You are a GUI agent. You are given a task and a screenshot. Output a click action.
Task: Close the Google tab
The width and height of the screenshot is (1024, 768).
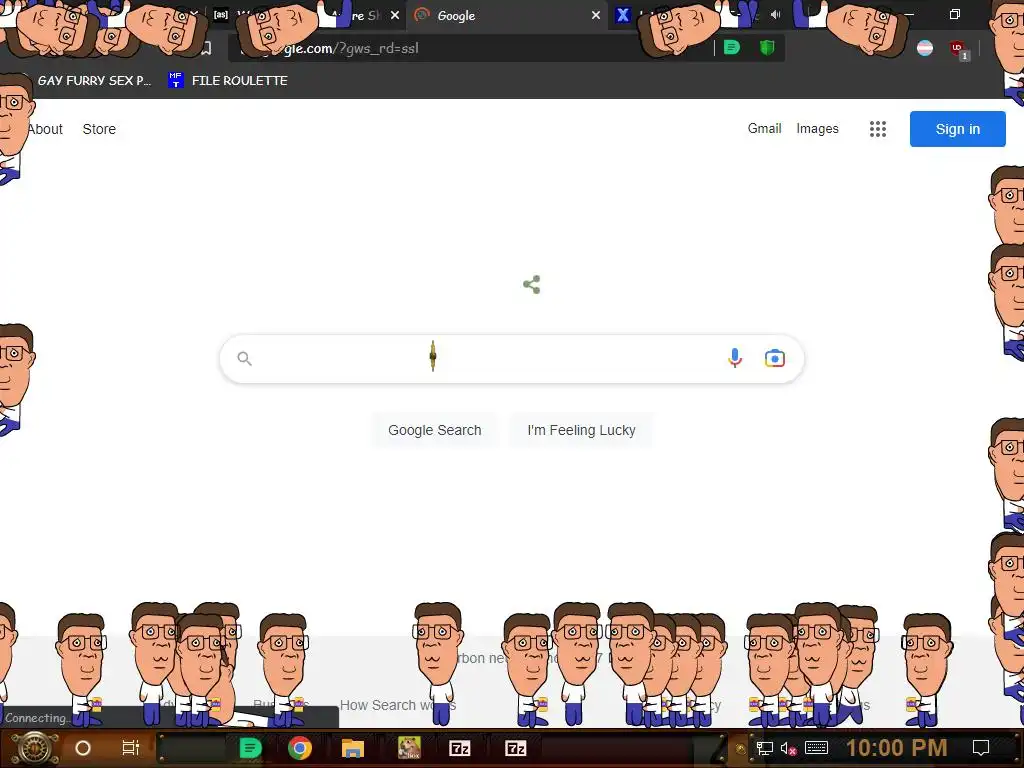tap(596, 15)
